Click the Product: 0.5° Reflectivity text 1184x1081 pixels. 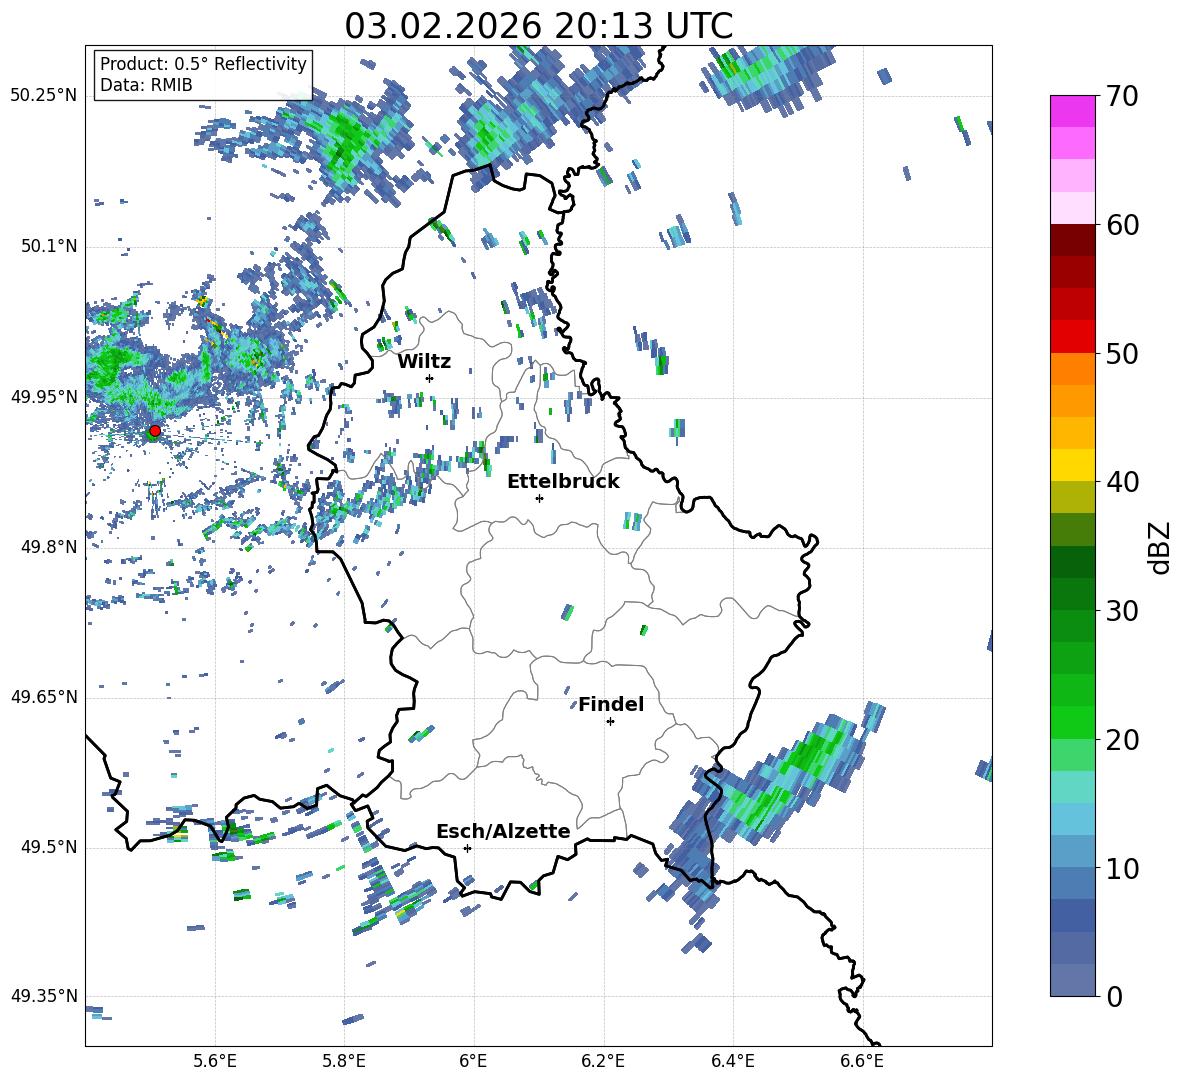pyautogui.click(x=203, y=64)
